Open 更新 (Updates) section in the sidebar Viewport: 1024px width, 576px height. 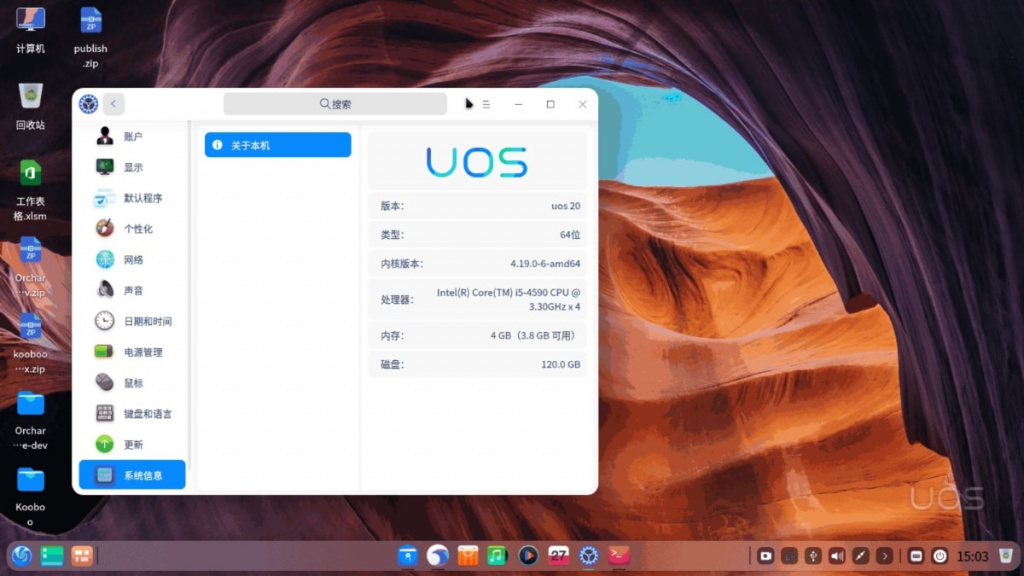[x=131, y=444]
